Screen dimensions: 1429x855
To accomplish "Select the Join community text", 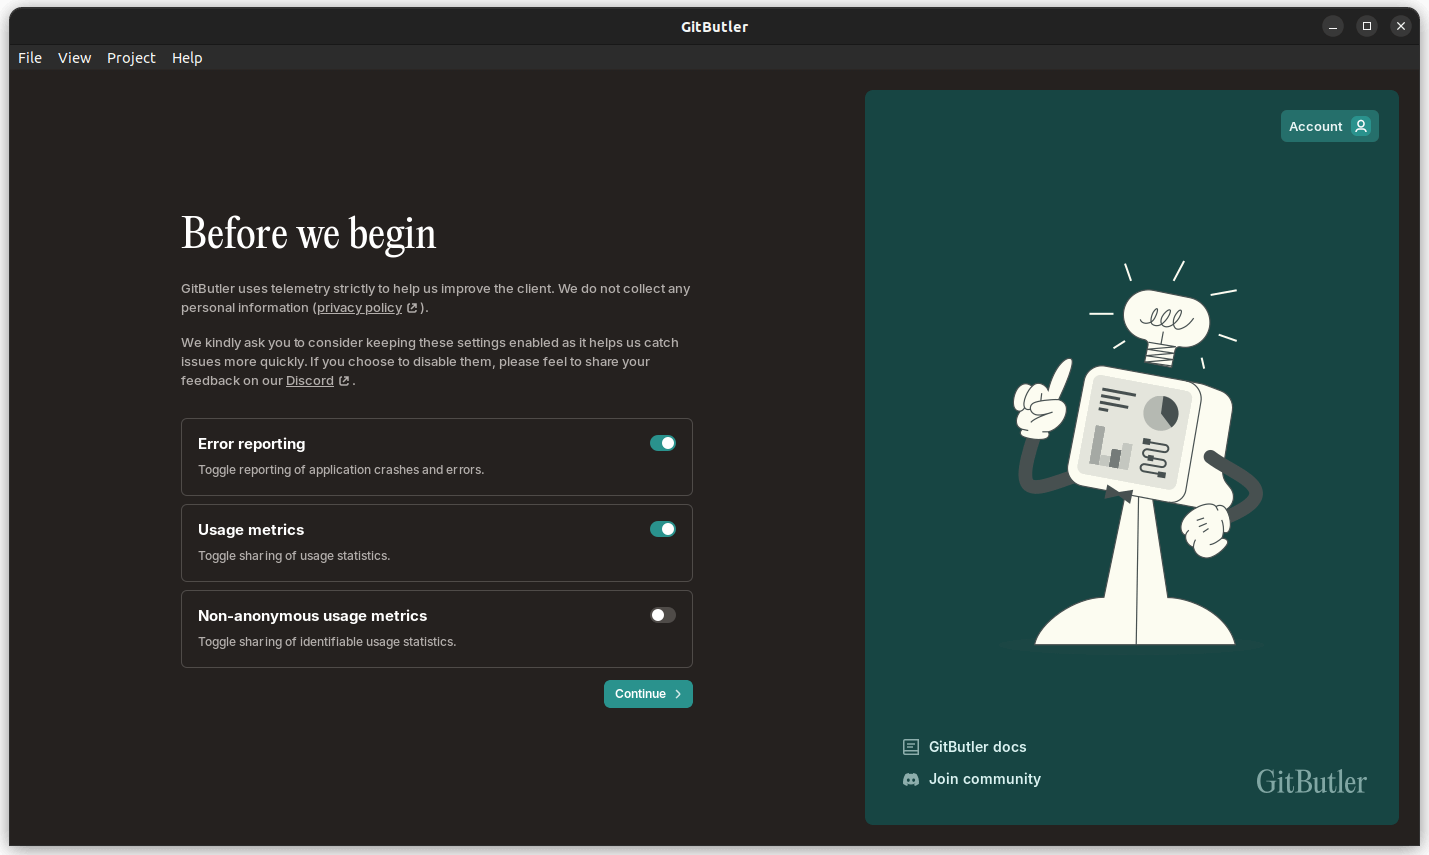I will pyautogui.click(x=985, y=779).
